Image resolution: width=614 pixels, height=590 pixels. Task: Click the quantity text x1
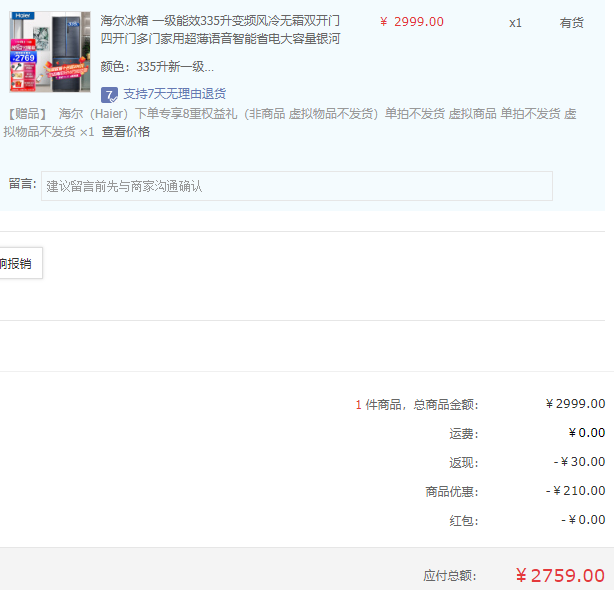tap(515, 23)
